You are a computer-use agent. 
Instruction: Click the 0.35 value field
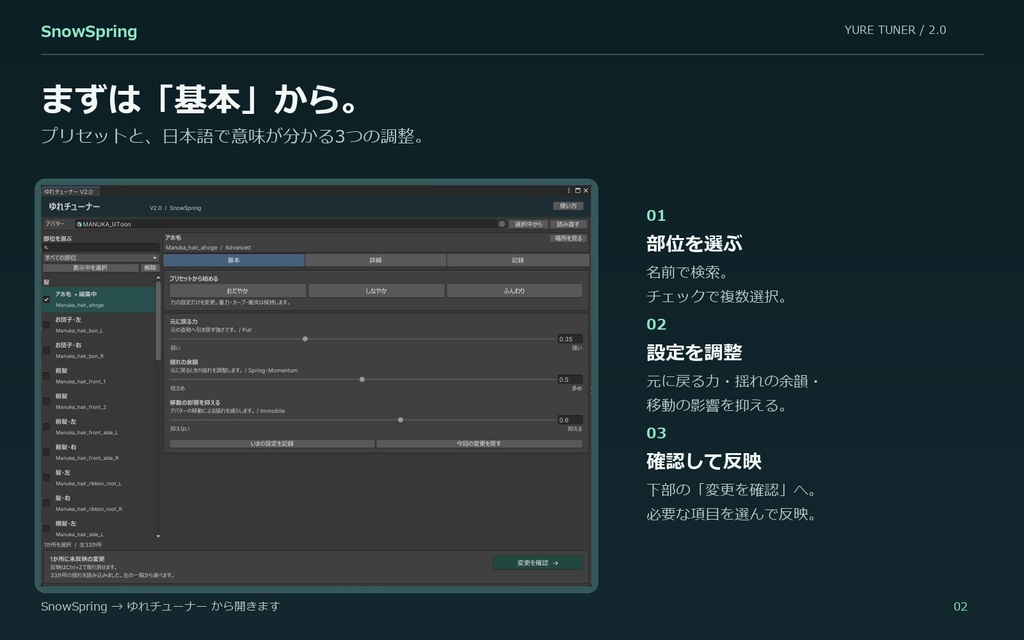[x=570, y=339]
